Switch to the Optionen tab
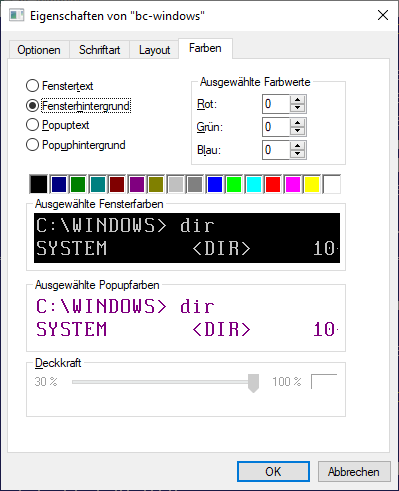Viewport: 399px width, 491px height. [x=39, y=50]
